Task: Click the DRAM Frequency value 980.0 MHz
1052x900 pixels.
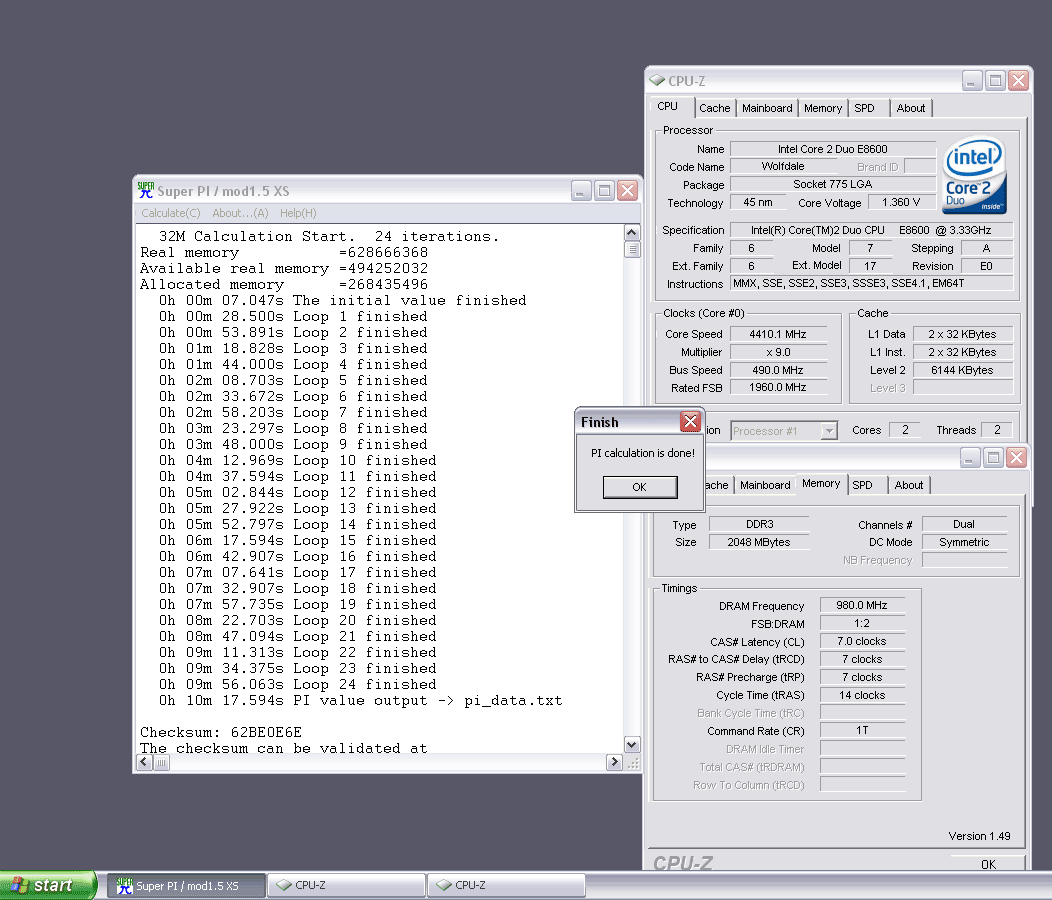Action: coord(861,605)
